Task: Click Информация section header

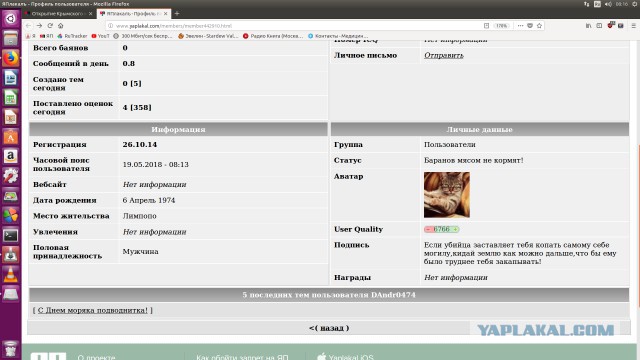Action: [x=178, y=129]
